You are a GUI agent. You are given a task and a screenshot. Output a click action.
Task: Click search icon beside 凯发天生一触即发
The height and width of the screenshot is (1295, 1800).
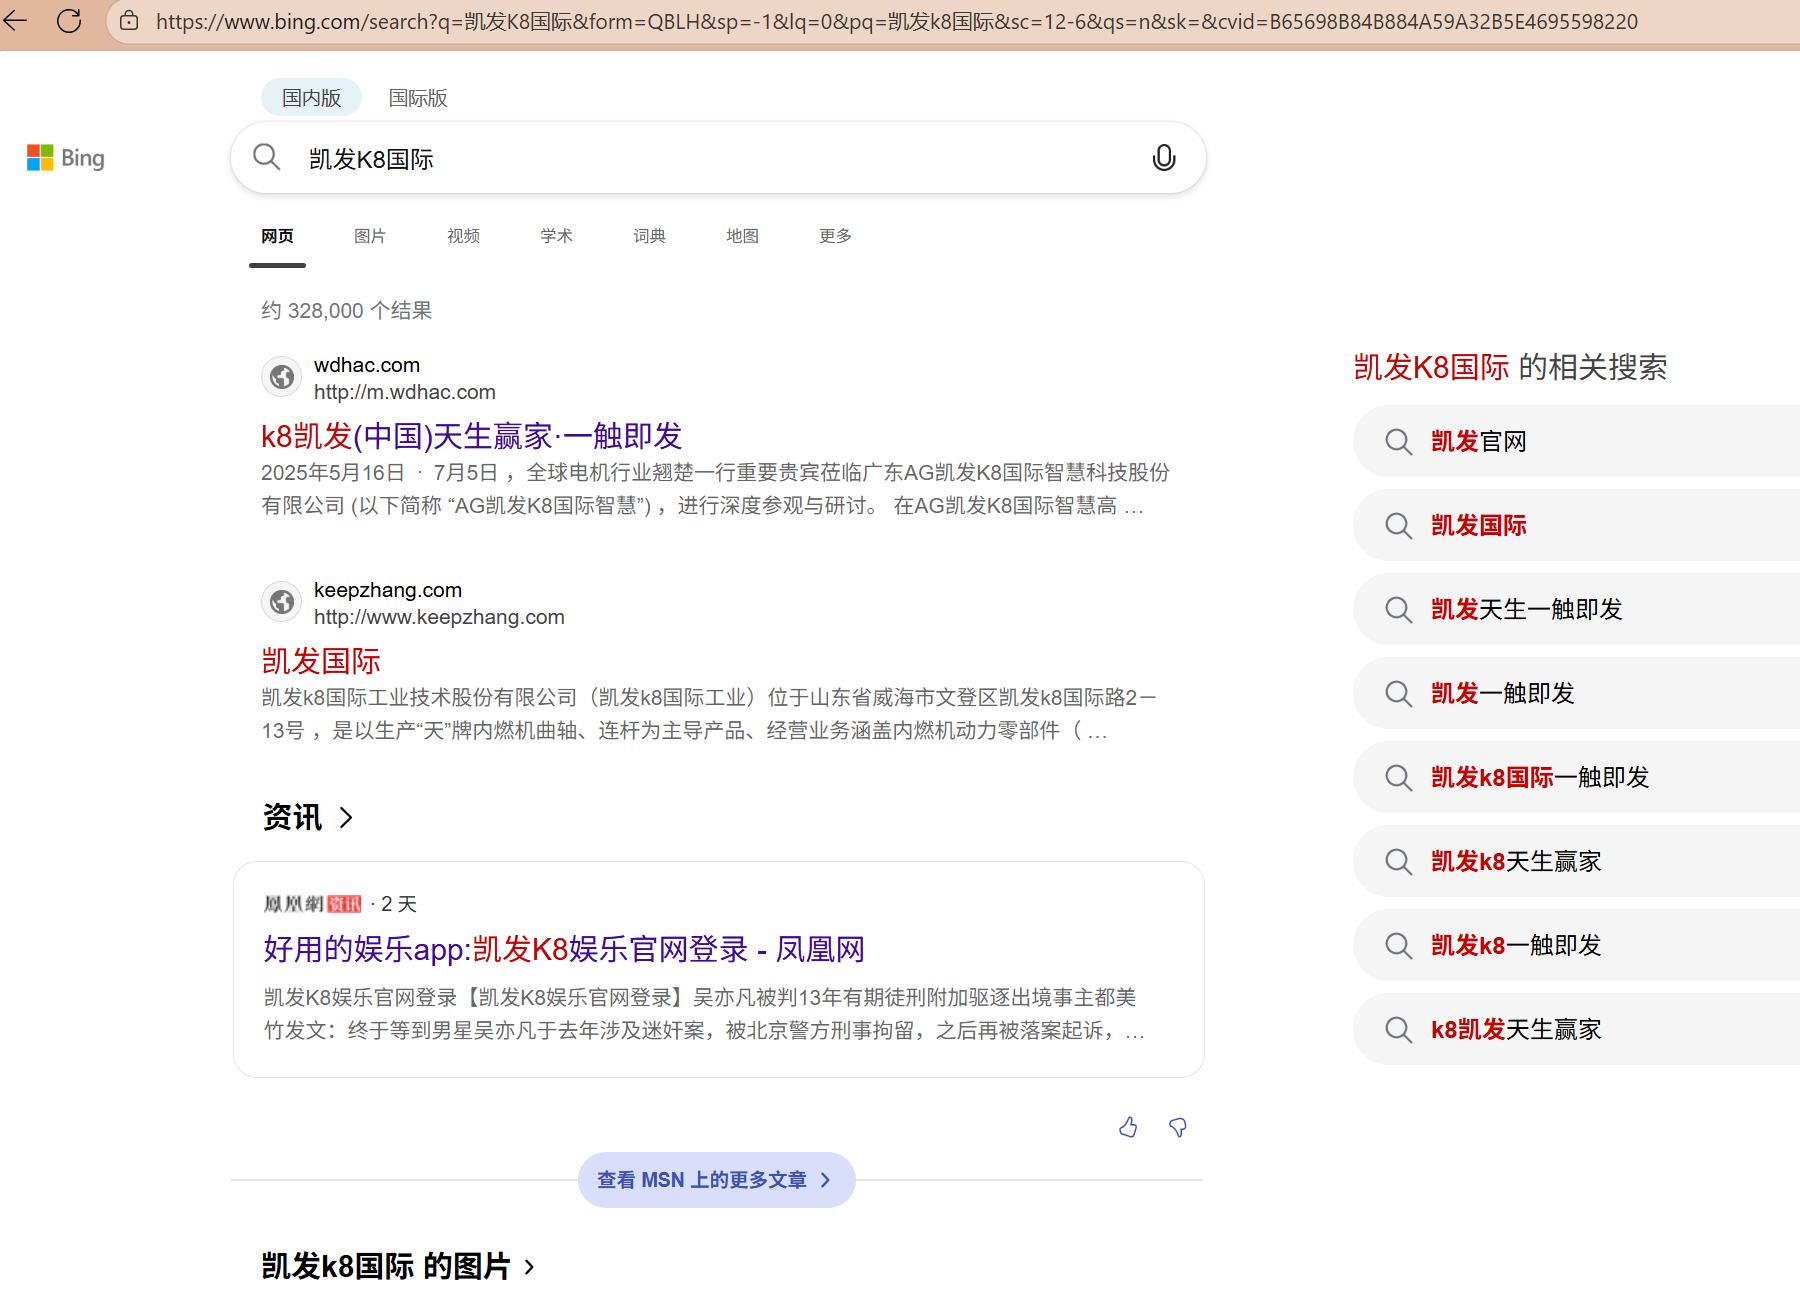[1398, 610]
